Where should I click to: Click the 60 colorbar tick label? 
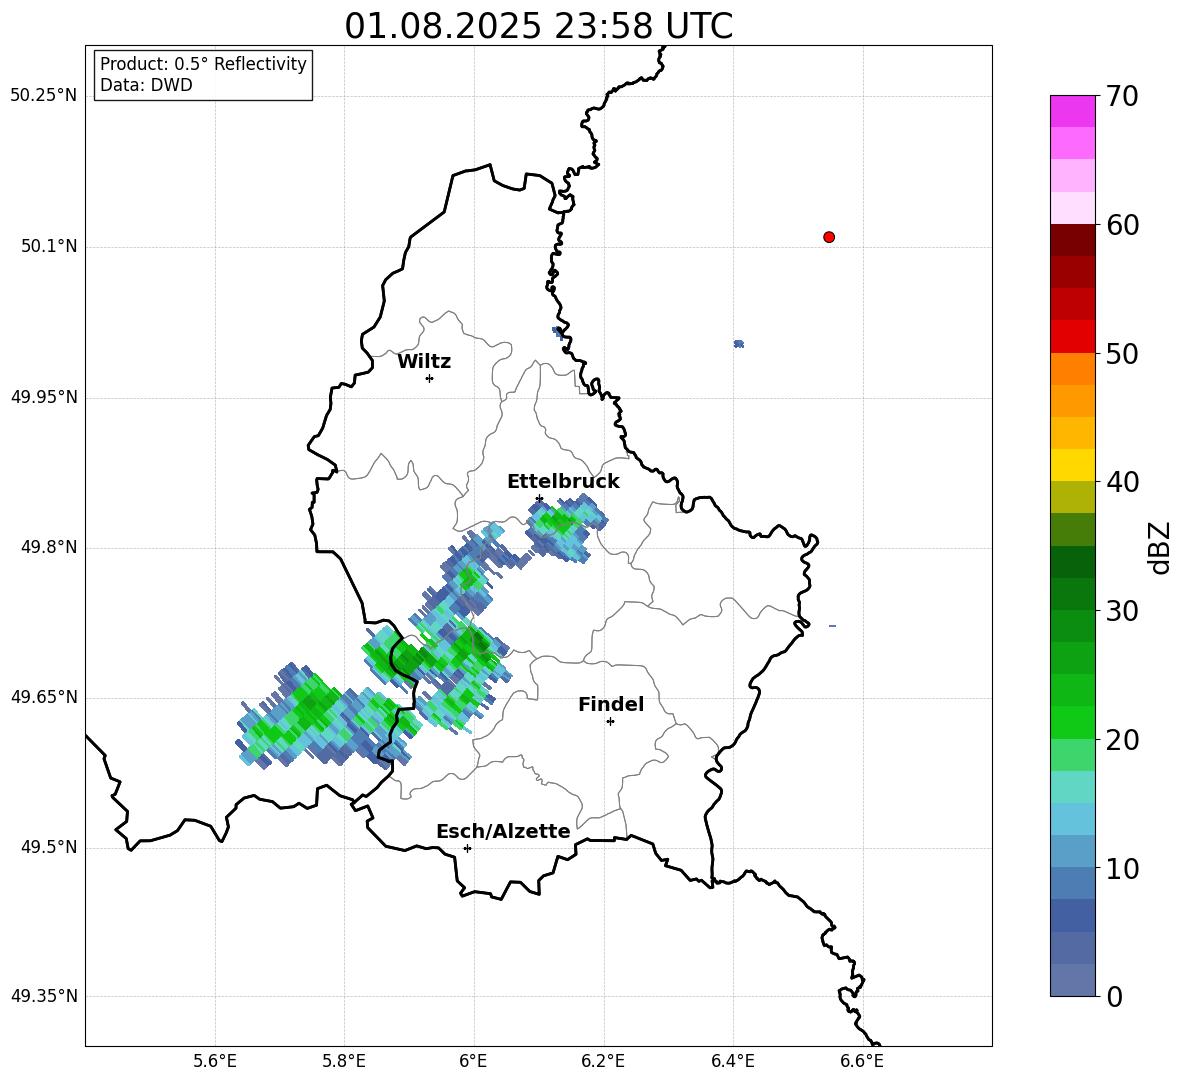[x=1123, y=224]
